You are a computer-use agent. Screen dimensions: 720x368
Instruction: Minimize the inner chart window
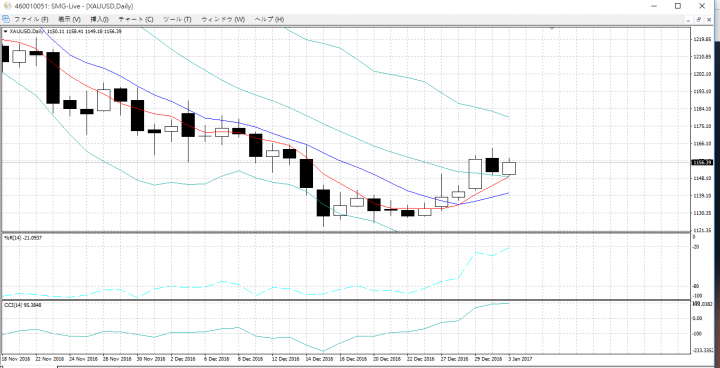[688, 20]
